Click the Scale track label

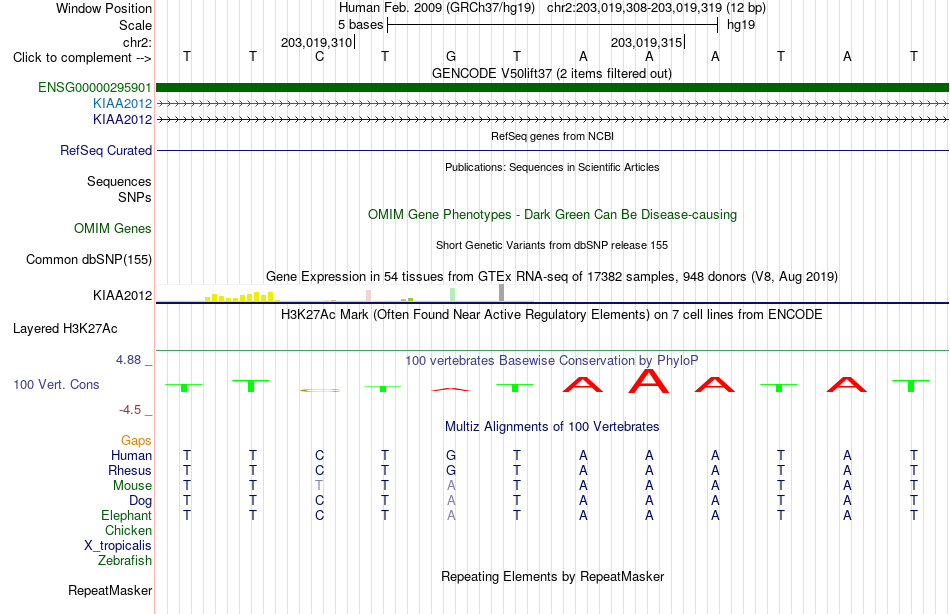click(135, 25)
